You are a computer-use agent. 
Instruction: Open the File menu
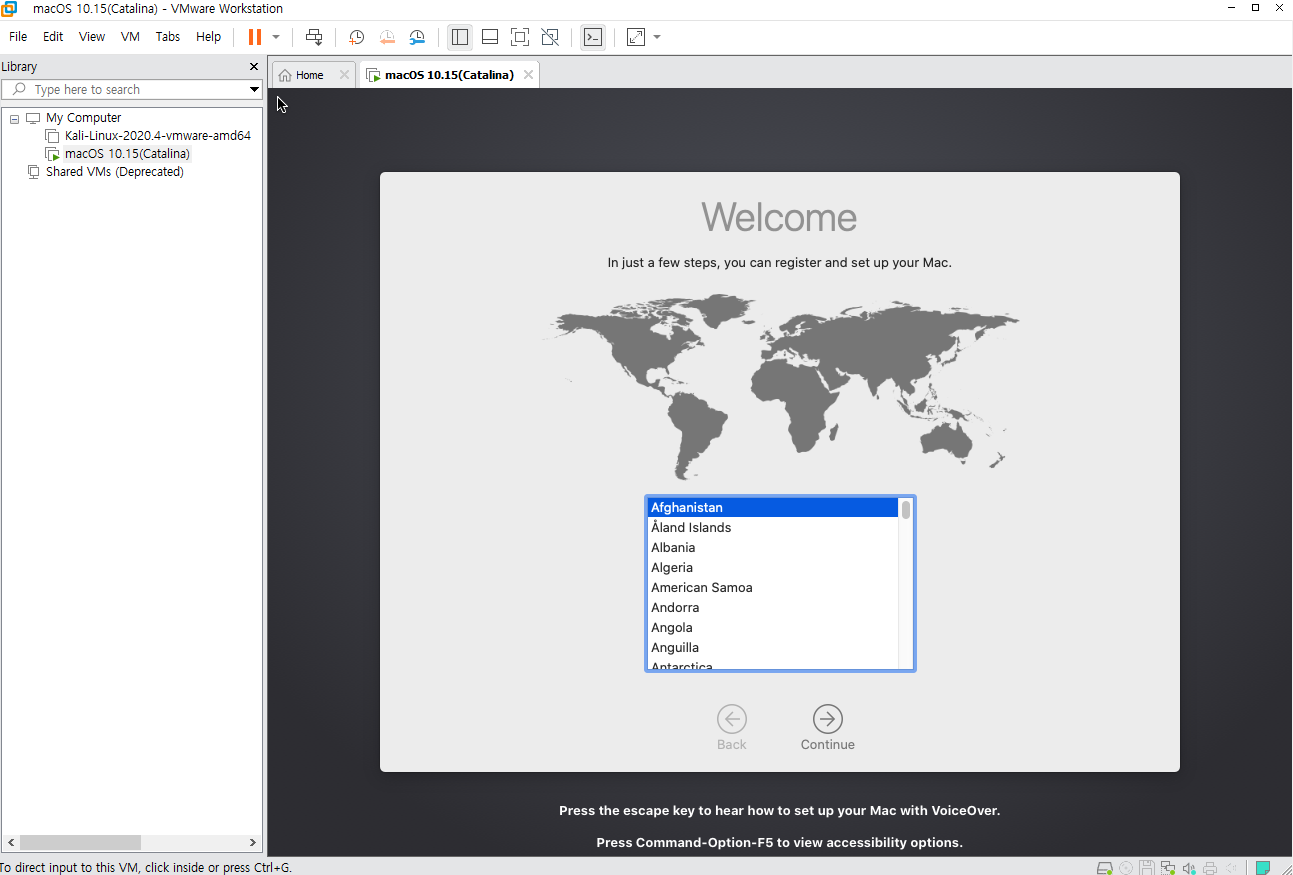coord(18,37)
